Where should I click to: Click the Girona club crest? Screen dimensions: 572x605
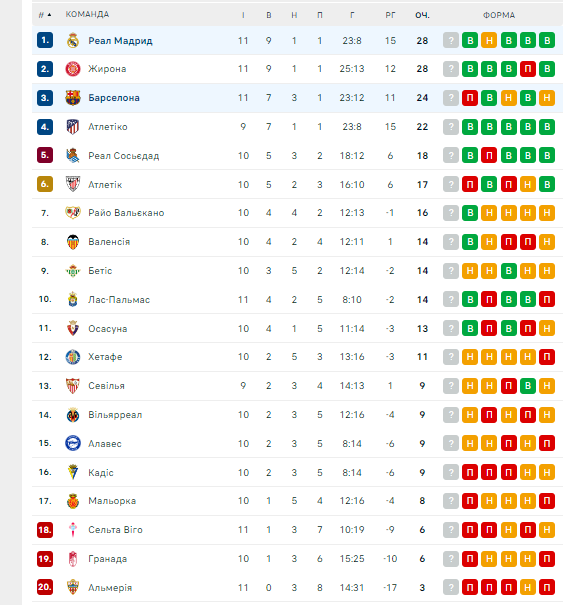(x=73, y=69)
